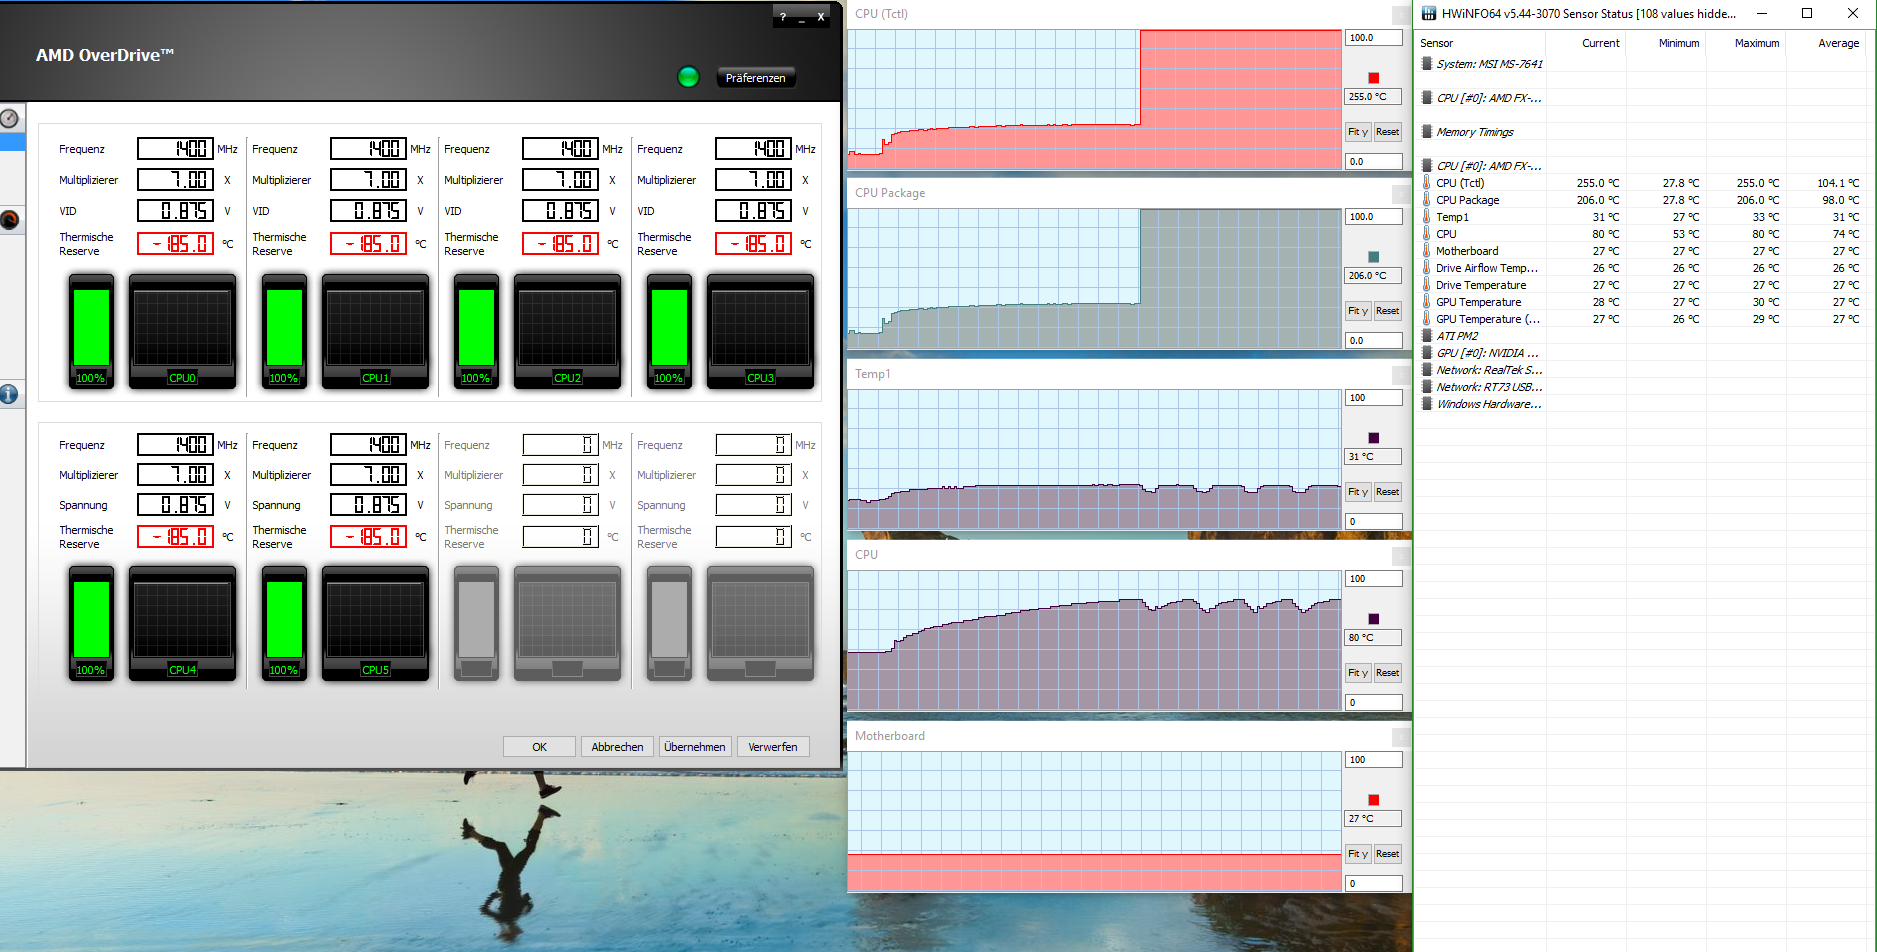Click the blue info icon in the sidebar
Viewport: 1877px width, 952px height.
tap(9, 394)
